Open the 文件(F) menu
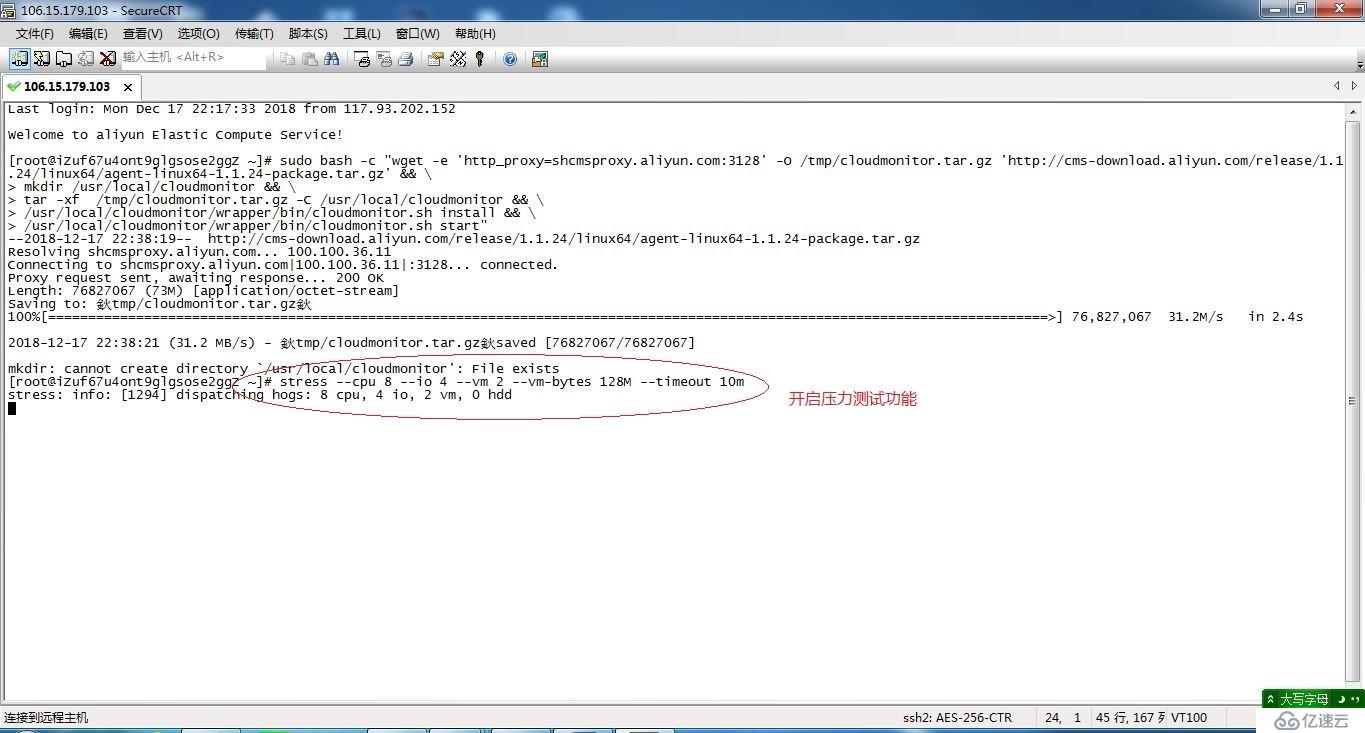This screenshot has width=1365, height=733. click(x=35, y=34)
